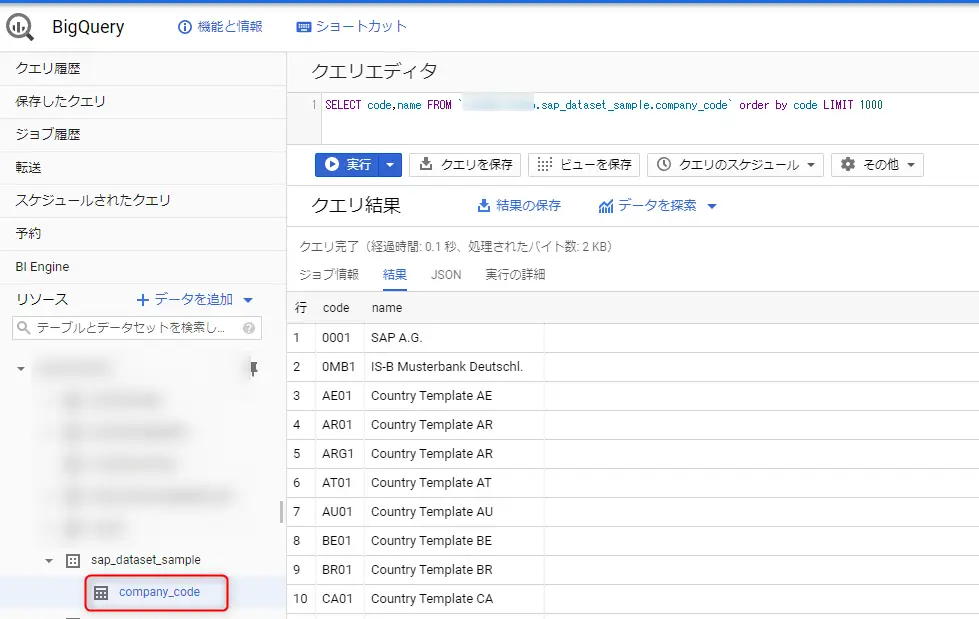Select the cell with code AT01
The image size is (979, 619).
pyautogui.click(x=340, y=483)
